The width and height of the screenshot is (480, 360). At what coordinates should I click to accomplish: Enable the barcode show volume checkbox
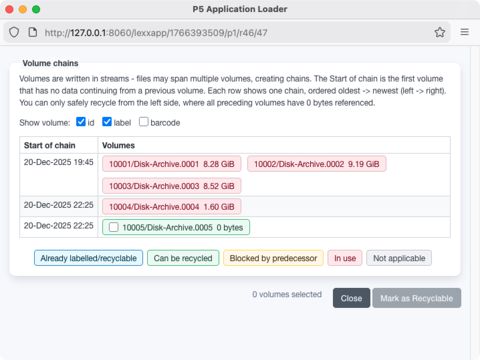144,122
